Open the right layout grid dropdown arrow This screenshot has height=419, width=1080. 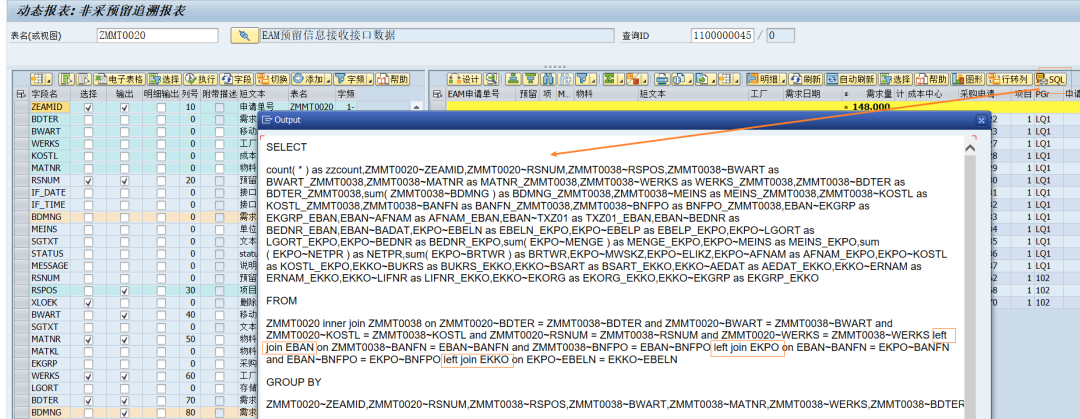(x=736, y=79)
